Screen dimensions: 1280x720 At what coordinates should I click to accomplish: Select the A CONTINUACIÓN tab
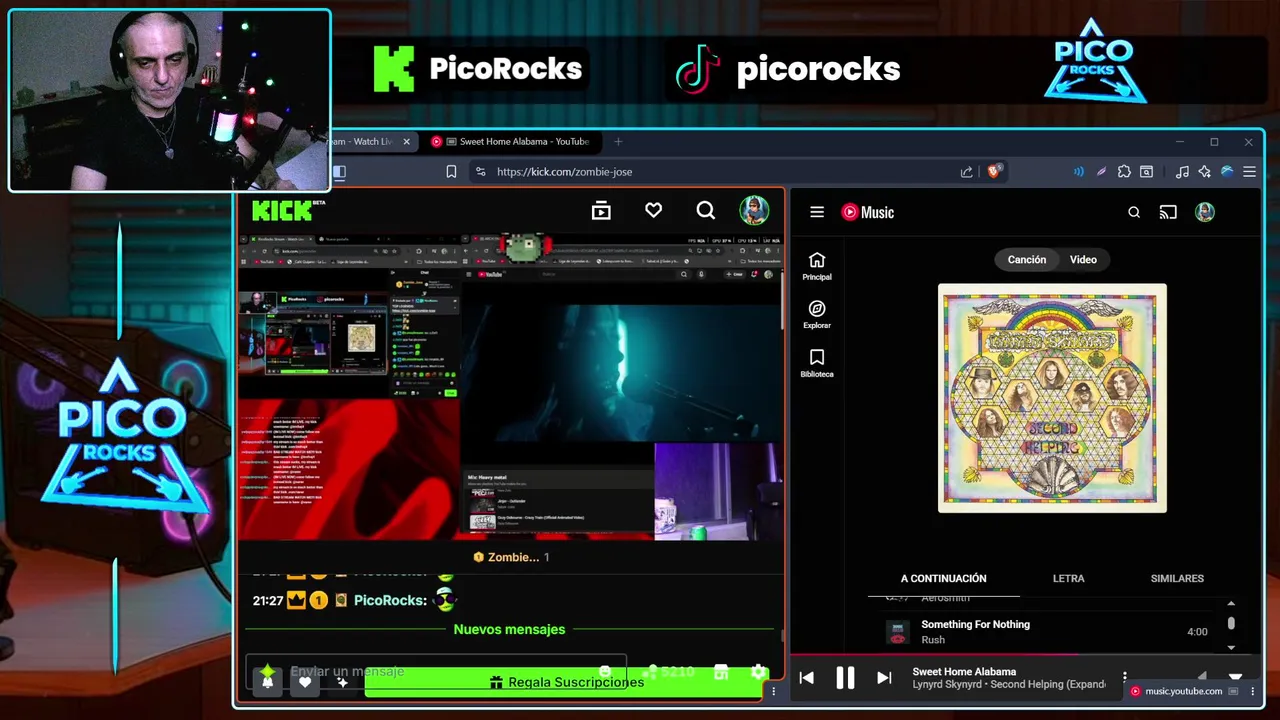point(943,578)
